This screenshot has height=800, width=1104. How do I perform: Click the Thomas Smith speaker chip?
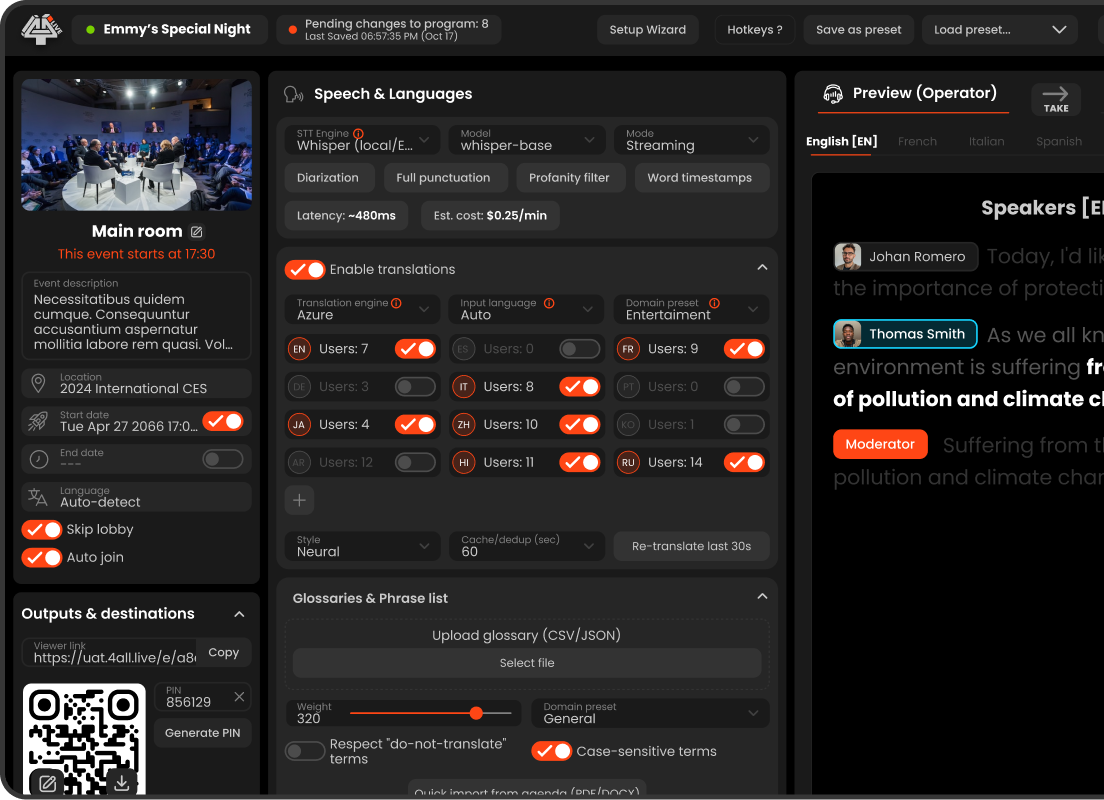[x=904, y=335]
